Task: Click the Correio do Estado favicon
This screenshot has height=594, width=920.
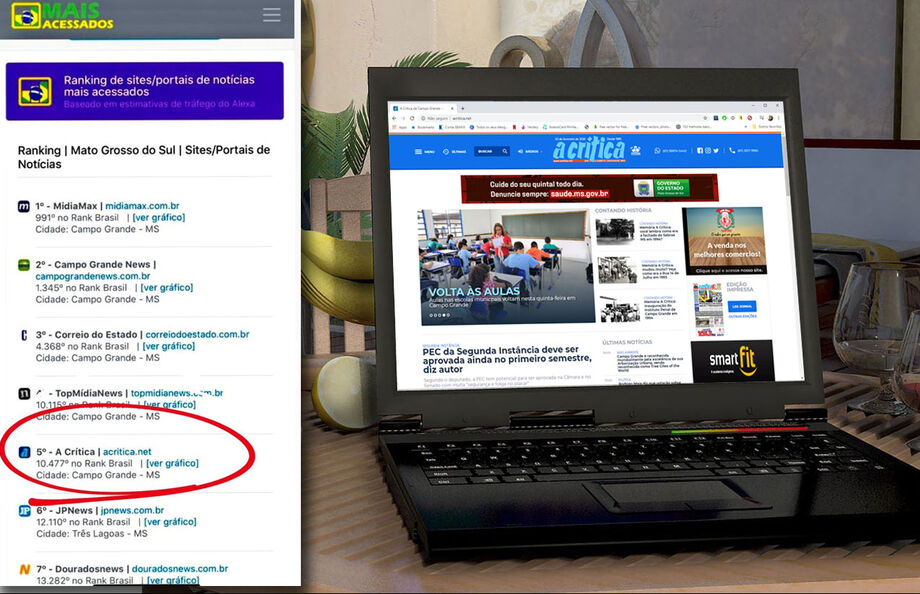Action: tap(23, 335)
